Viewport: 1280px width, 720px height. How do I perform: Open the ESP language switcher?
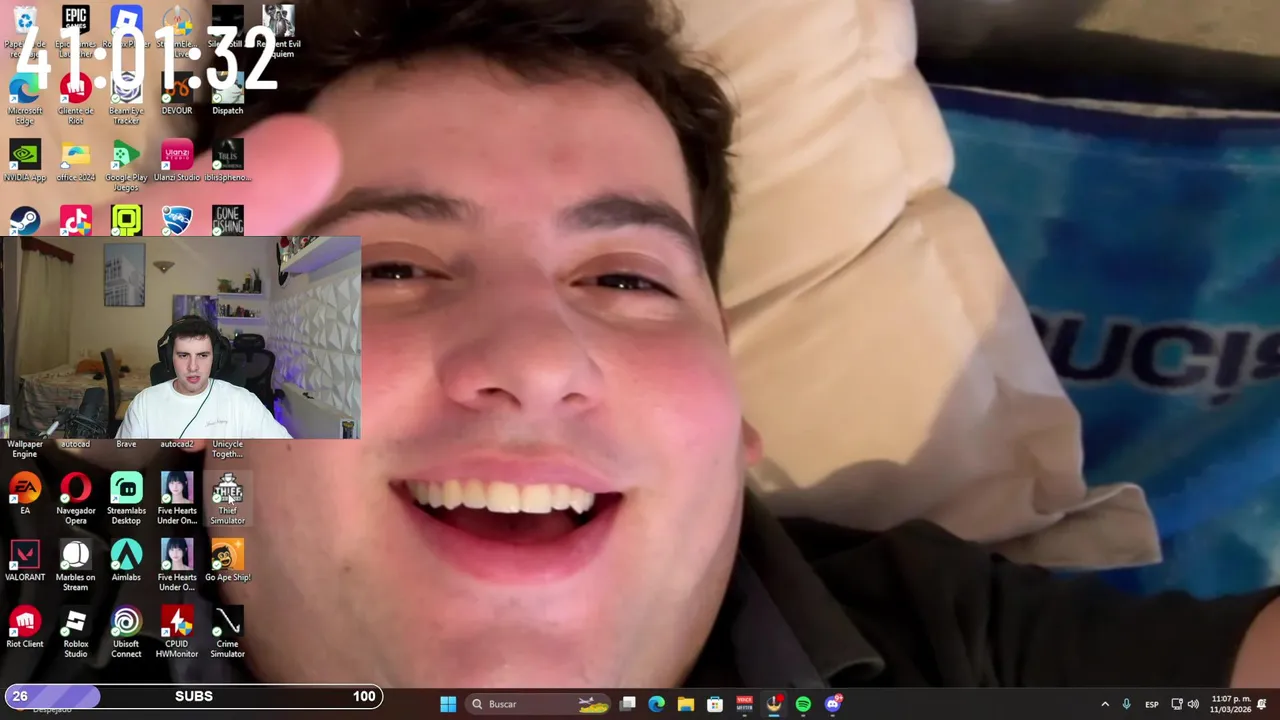(x=1152, y=704)
